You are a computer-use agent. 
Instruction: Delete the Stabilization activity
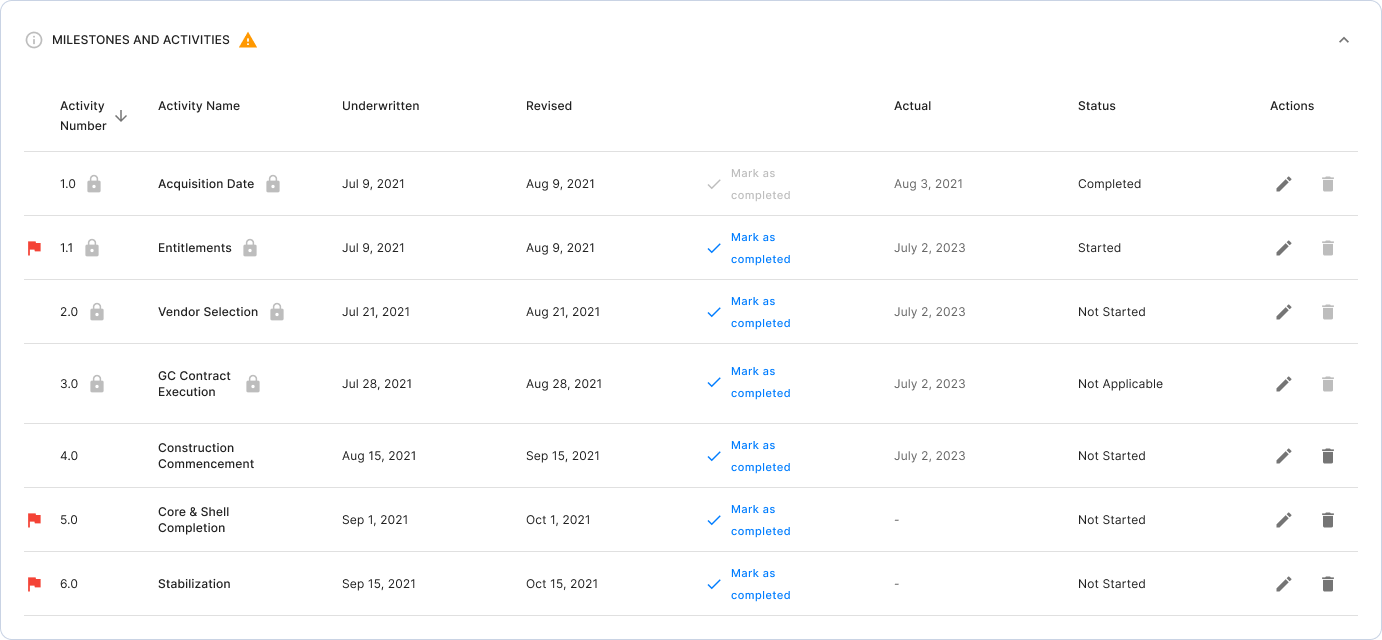click(1328, 584)
